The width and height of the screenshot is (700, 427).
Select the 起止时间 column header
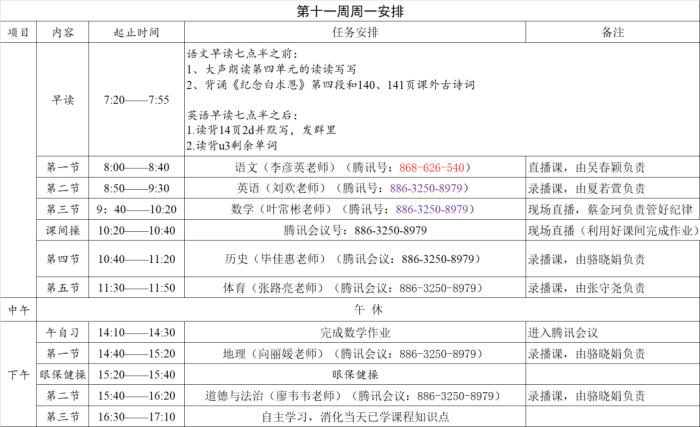click(136, 33)
